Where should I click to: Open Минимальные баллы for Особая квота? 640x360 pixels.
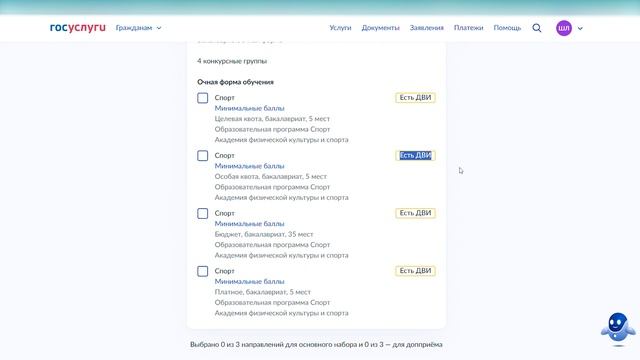coord(249,166)
